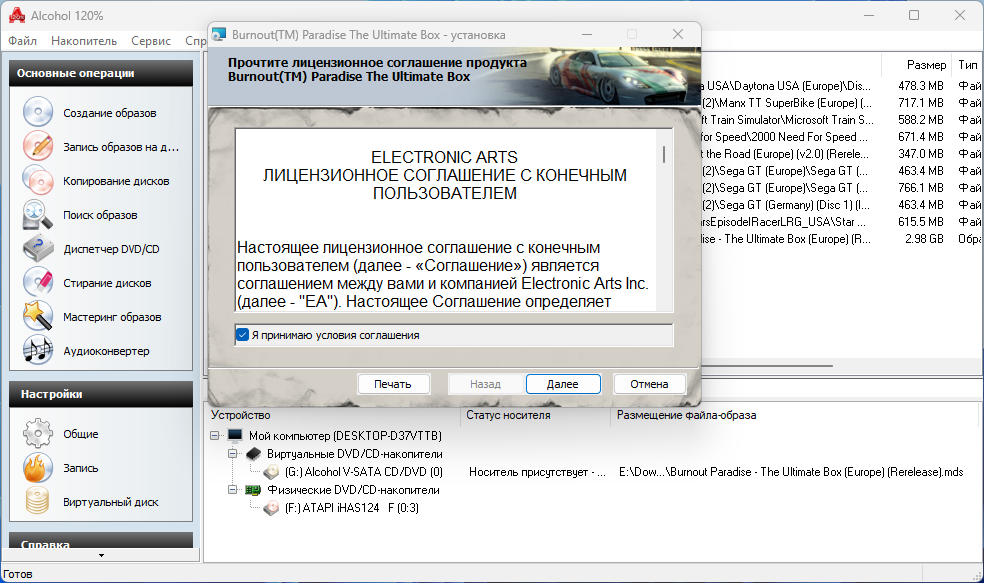Click Размещение файла-образа column header
The width and height of the screenshot is (984, 583).
794,415
